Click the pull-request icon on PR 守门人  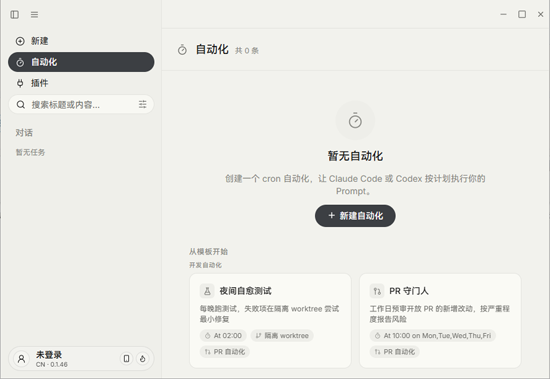coord(377,291)
